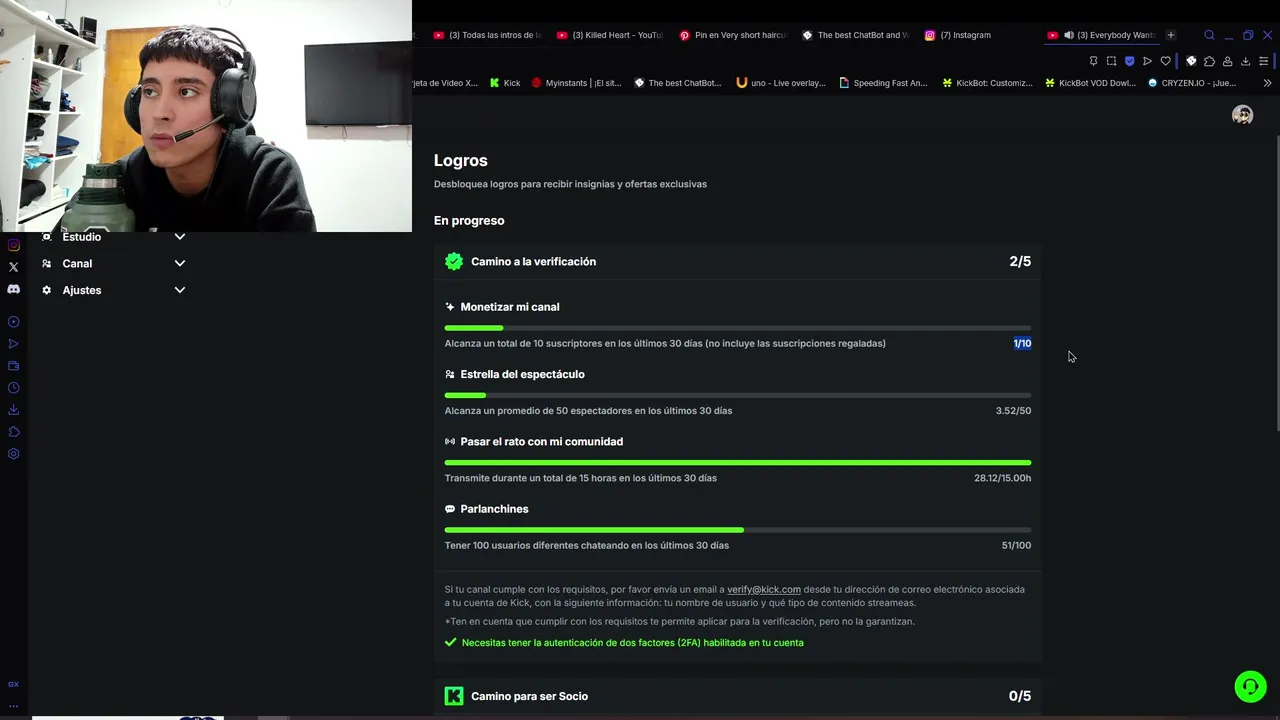Open the user profile avatar menu
The width and height of the screenshot is (1280, 720).
[1243, 115]
